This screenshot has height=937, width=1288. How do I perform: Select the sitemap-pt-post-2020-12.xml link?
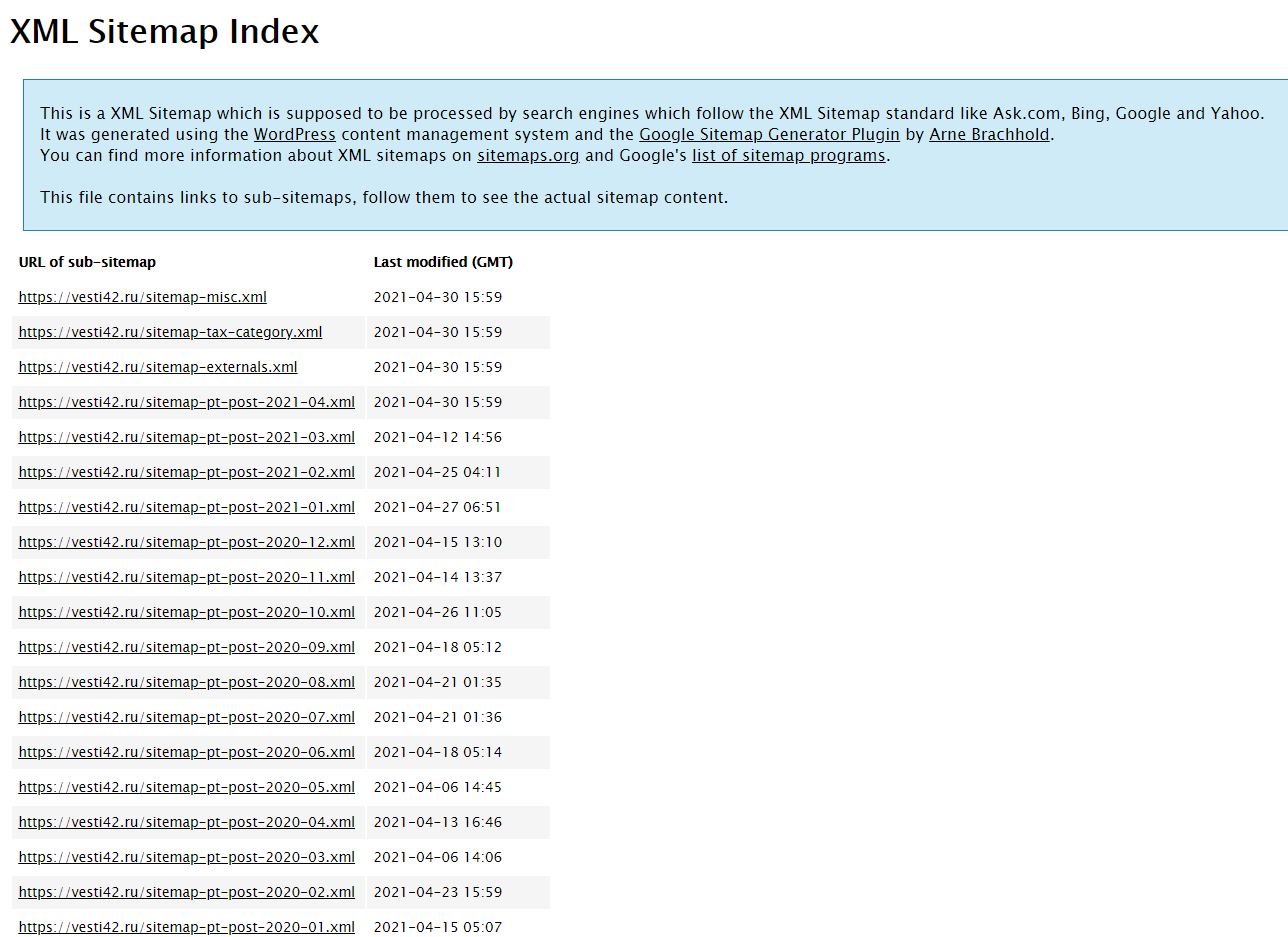[x=186, y=542]
